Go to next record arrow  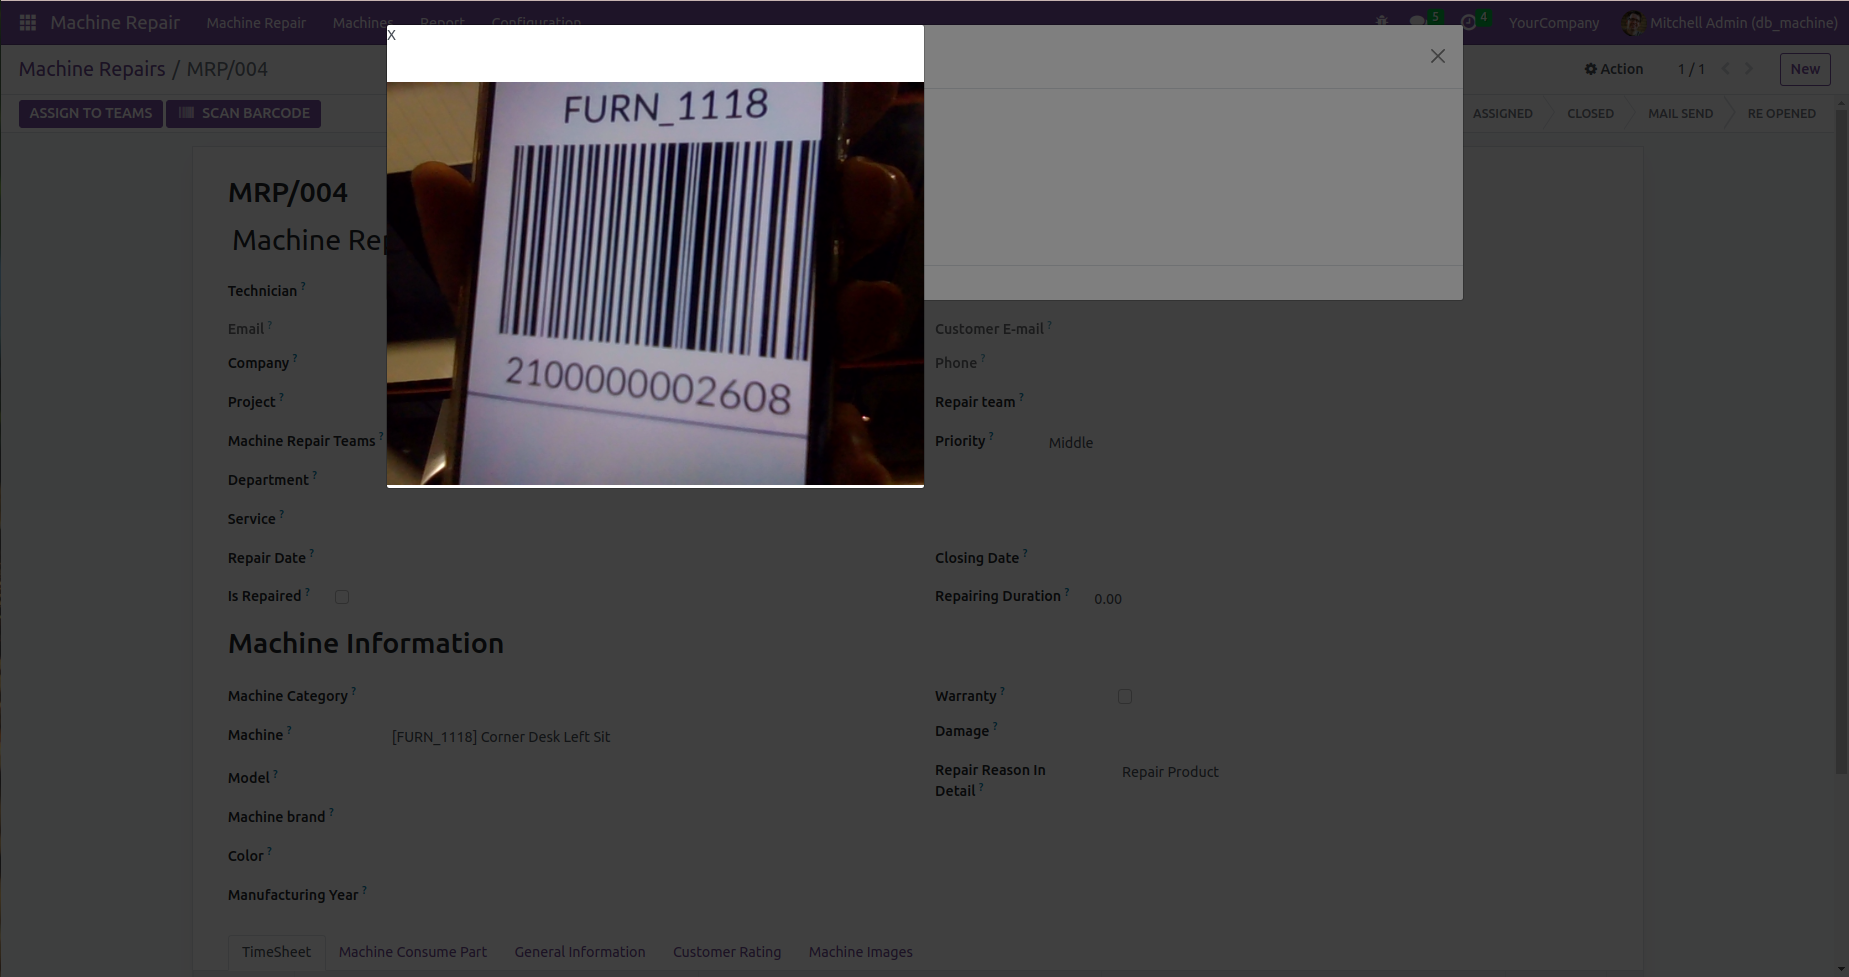pos(1749,69)
